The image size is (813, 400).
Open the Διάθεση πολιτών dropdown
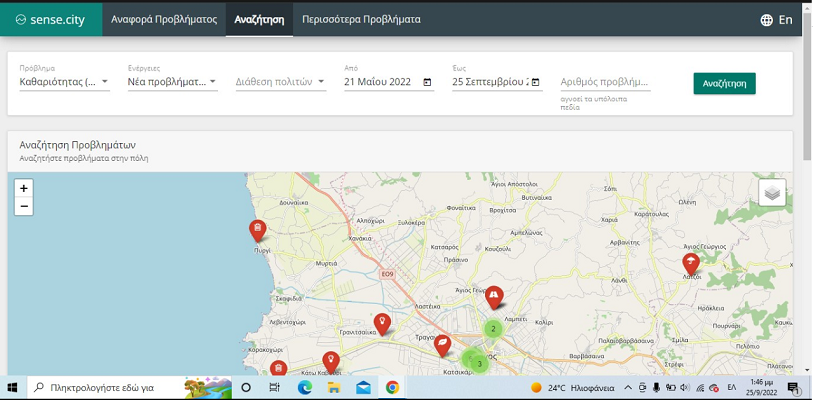[x=280, y=82]
